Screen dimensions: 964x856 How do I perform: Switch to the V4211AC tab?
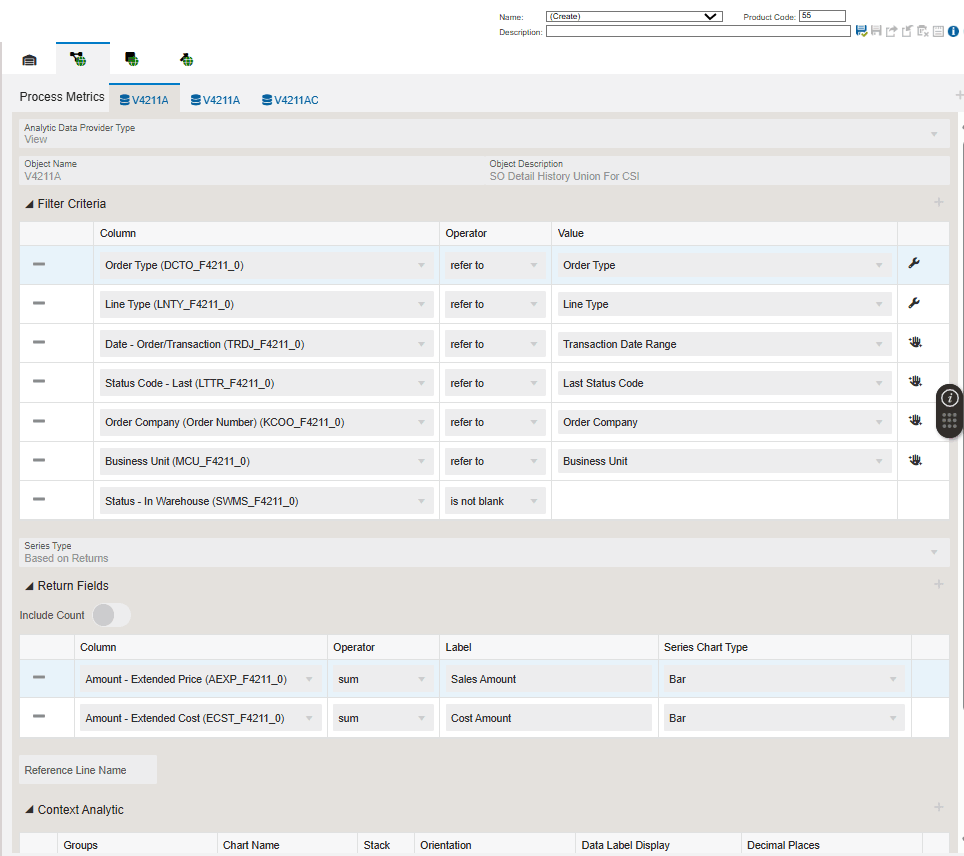(x=290, y=100)
